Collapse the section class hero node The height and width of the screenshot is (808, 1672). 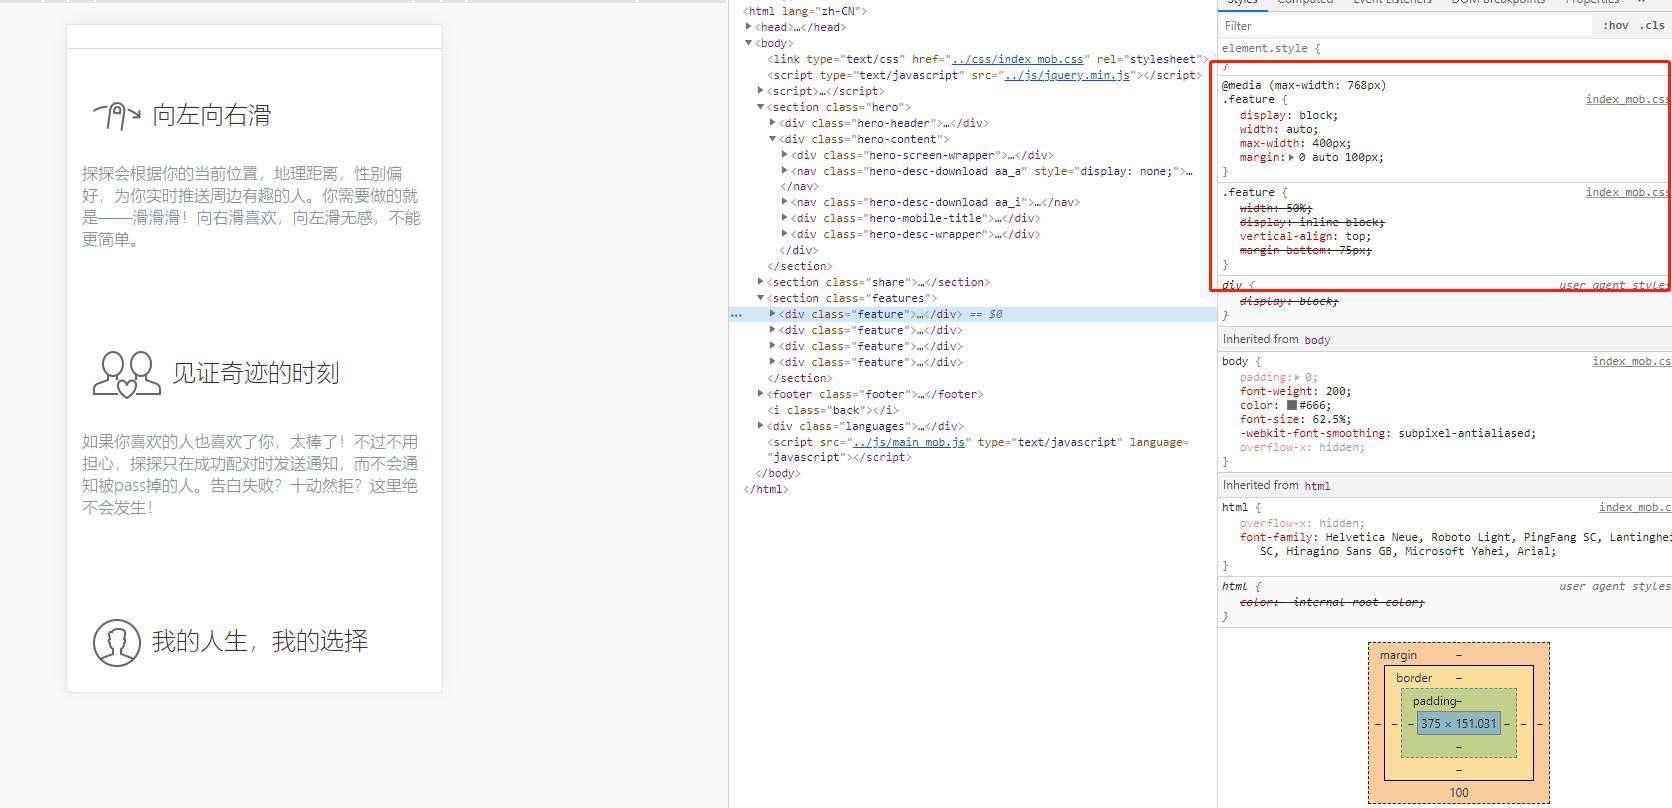coord(761,107)
